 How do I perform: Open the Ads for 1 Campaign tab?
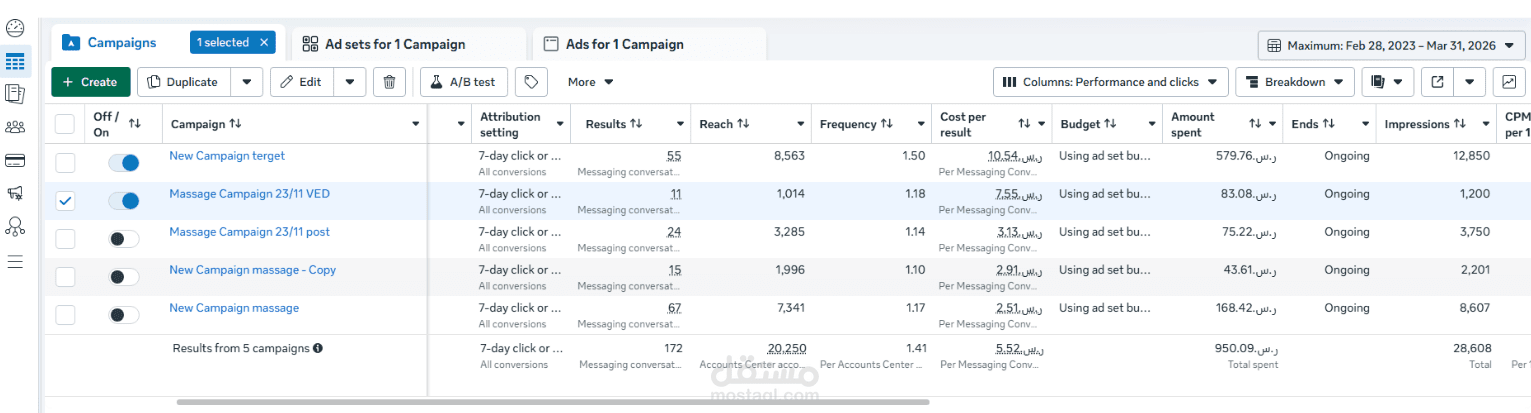point(624,44)
